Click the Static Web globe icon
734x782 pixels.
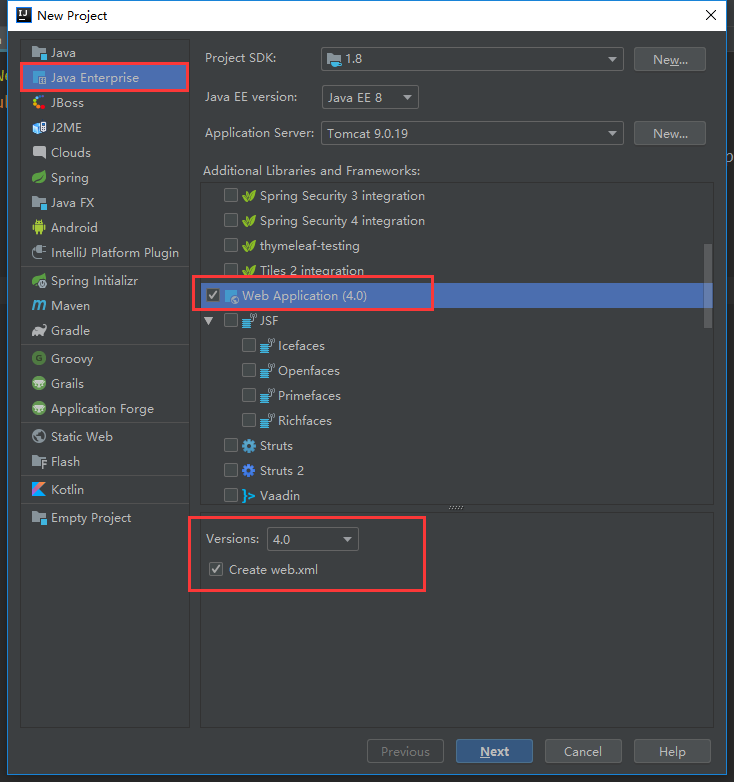pyautogui.click(x=39, y=436)
